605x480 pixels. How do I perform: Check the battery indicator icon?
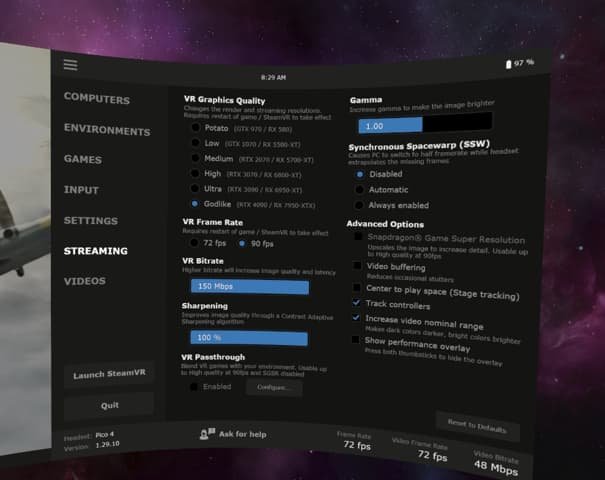(x=509, y=64)
